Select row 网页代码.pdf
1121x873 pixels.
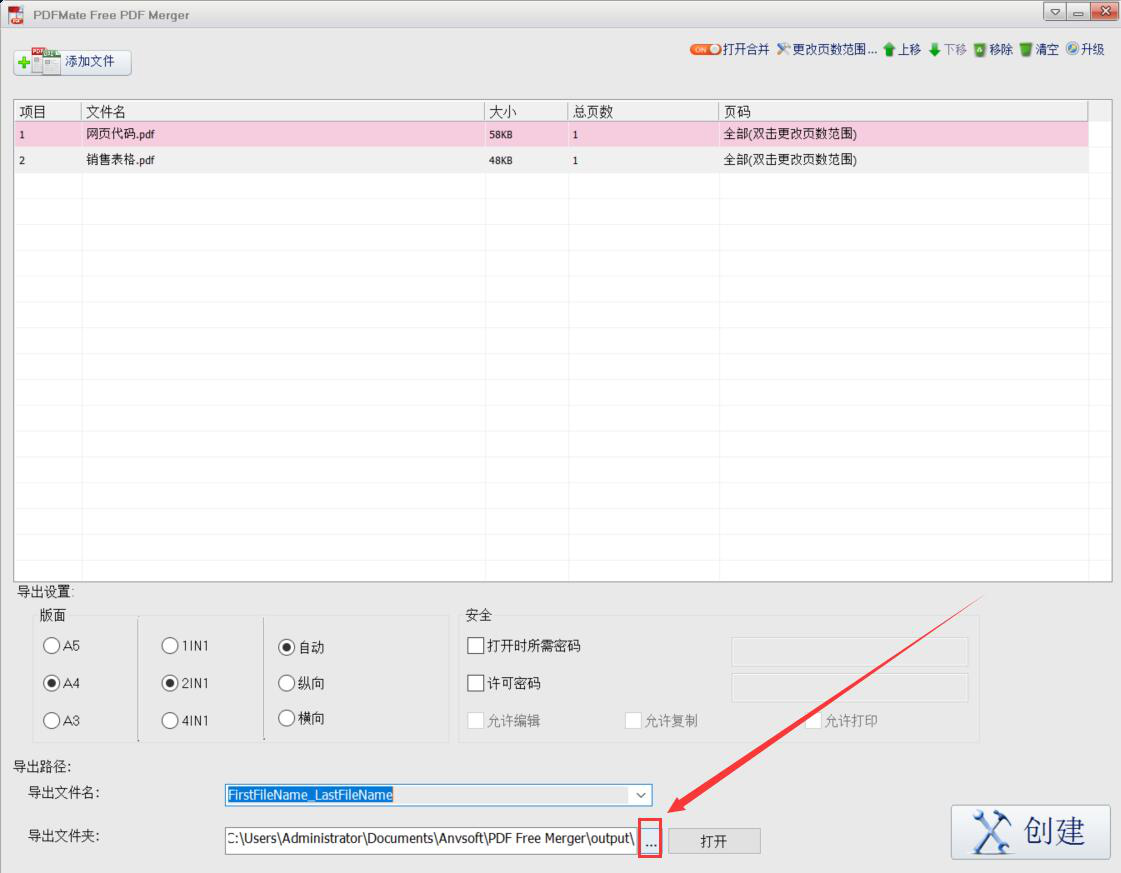[x=551, y=134]
